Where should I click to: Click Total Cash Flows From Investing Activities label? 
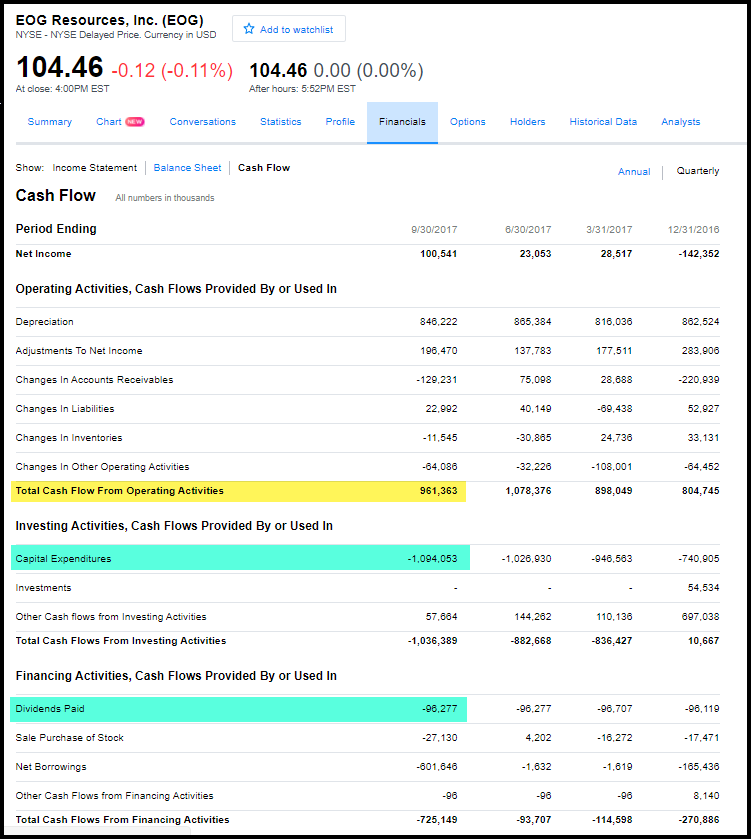tap(121, 640)
